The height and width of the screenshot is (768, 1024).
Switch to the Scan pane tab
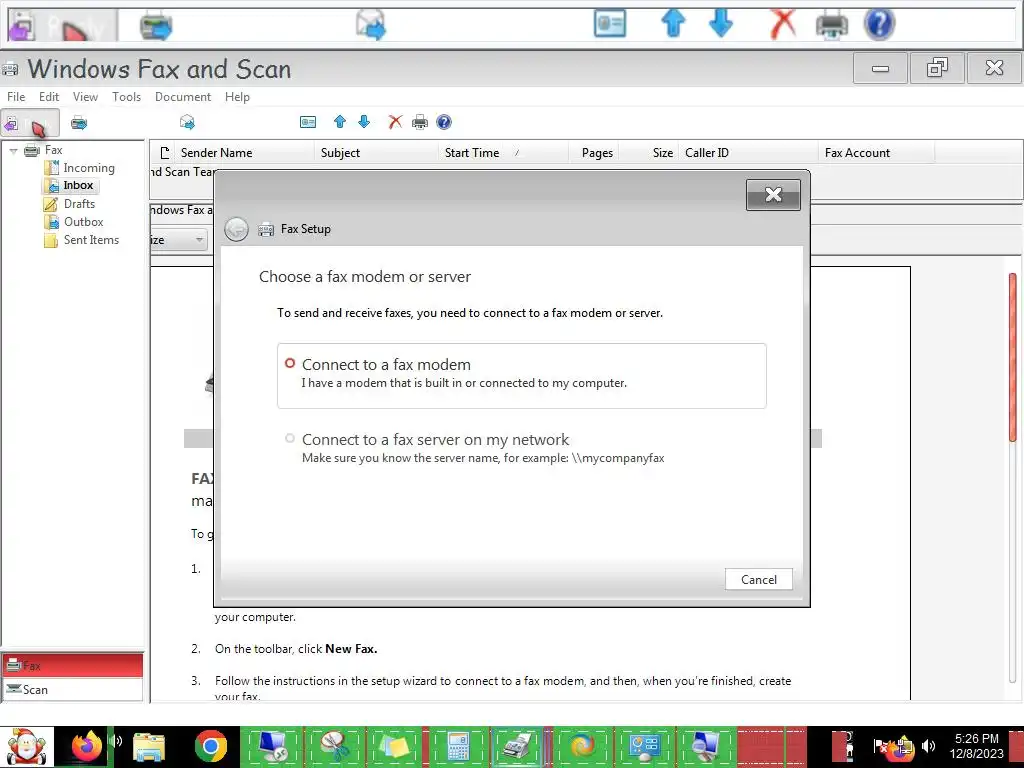click(x=72, y=690)
